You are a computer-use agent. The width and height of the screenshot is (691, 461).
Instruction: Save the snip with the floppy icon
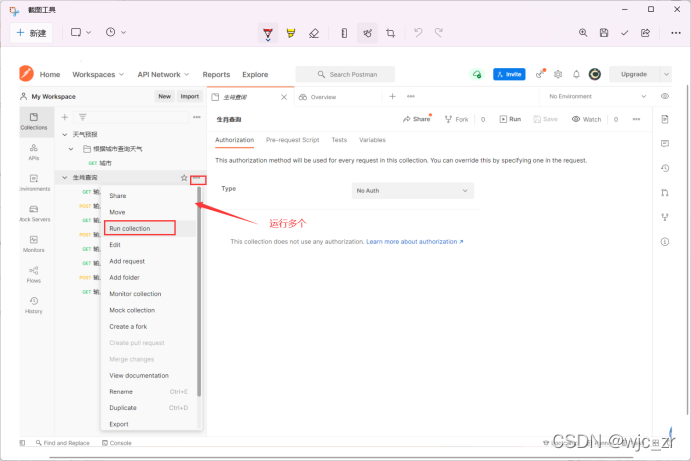604,33
